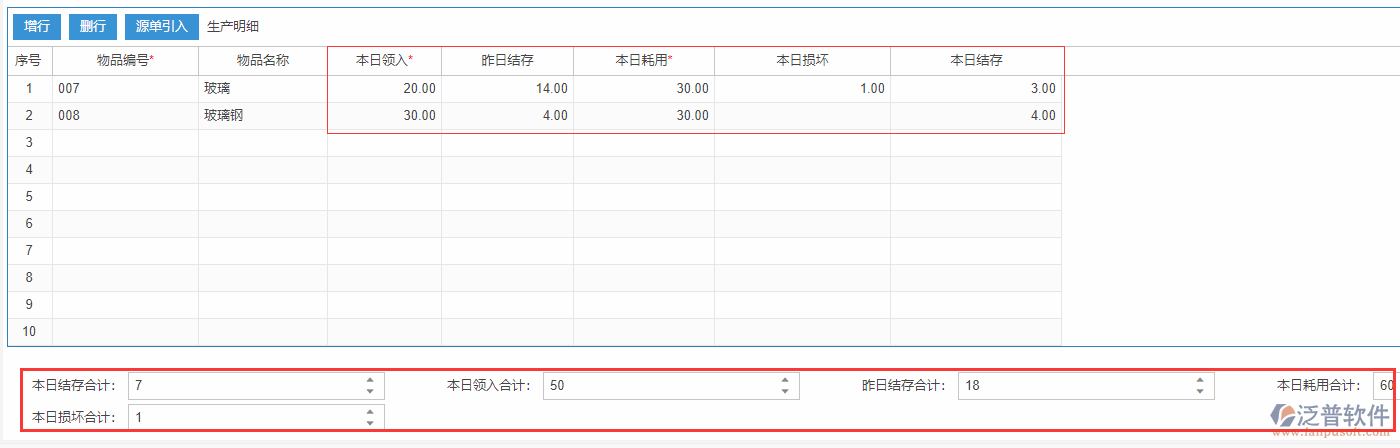This screenshot has width=1400, height=448.
Task: Select 本日耗用 cell 30.00 for 玻璃
Action: (643, 88)
